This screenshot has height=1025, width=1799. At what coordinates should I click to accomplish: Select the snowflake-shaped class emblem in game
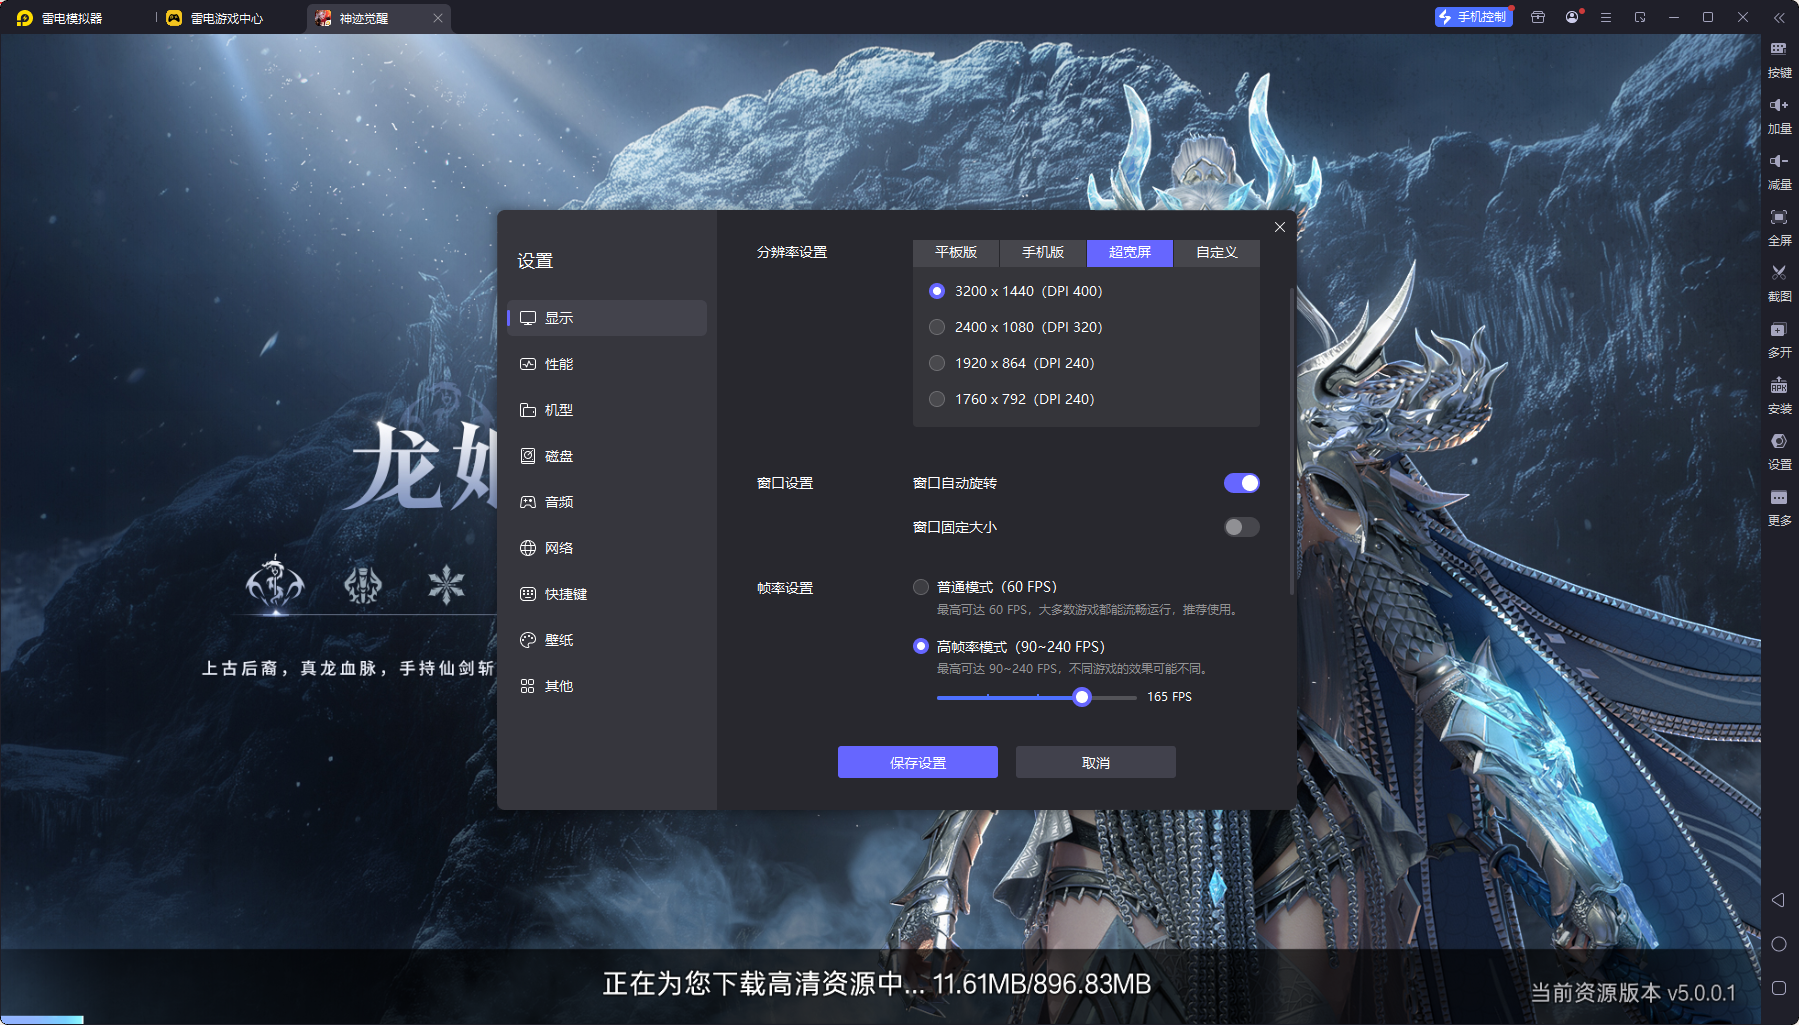point(446,584)
